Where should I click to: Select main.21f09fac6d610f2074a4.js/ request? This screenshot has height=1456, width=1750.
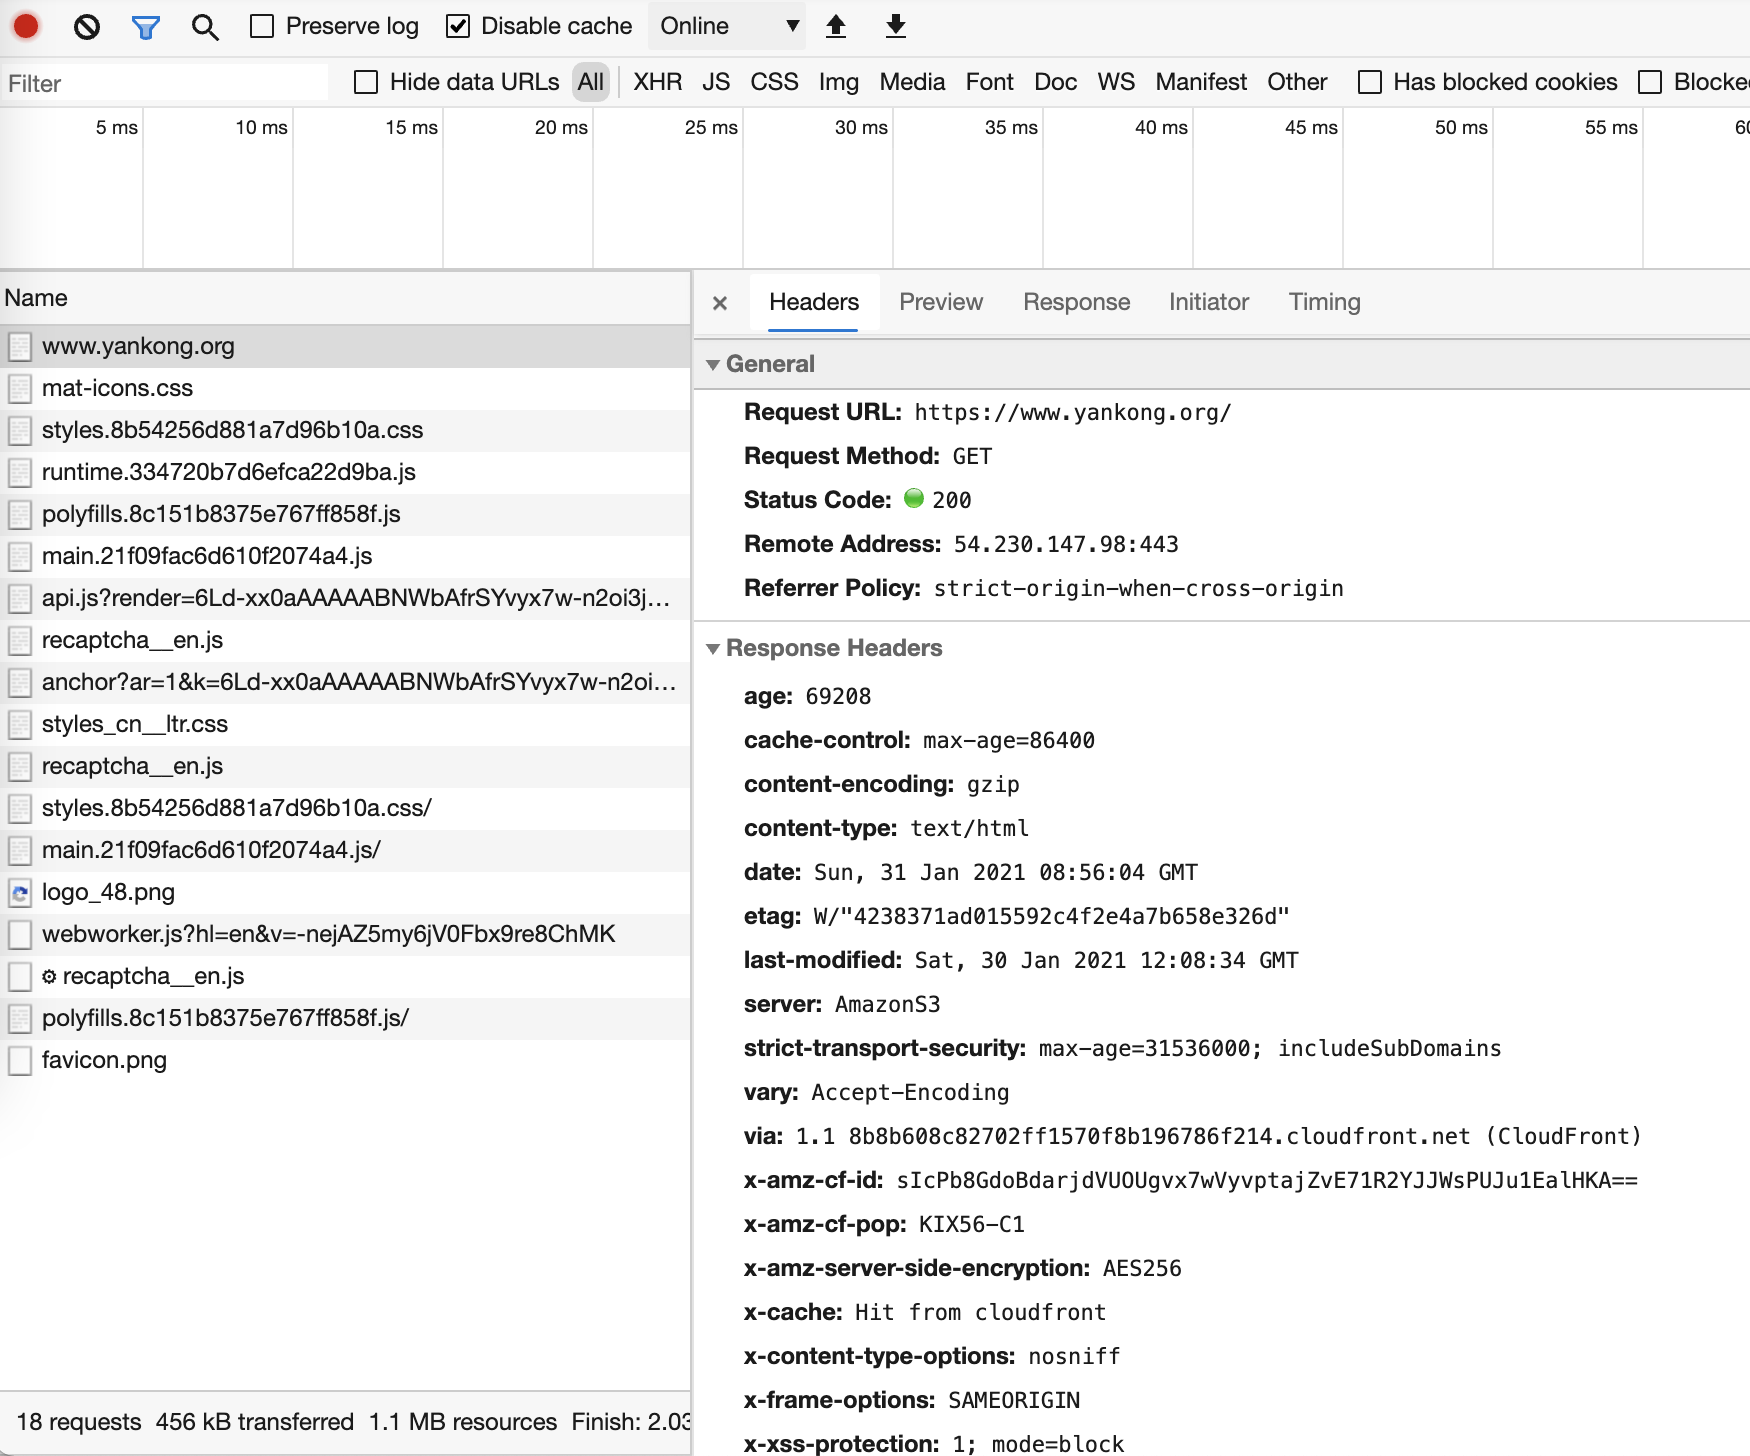pos(345,851)
